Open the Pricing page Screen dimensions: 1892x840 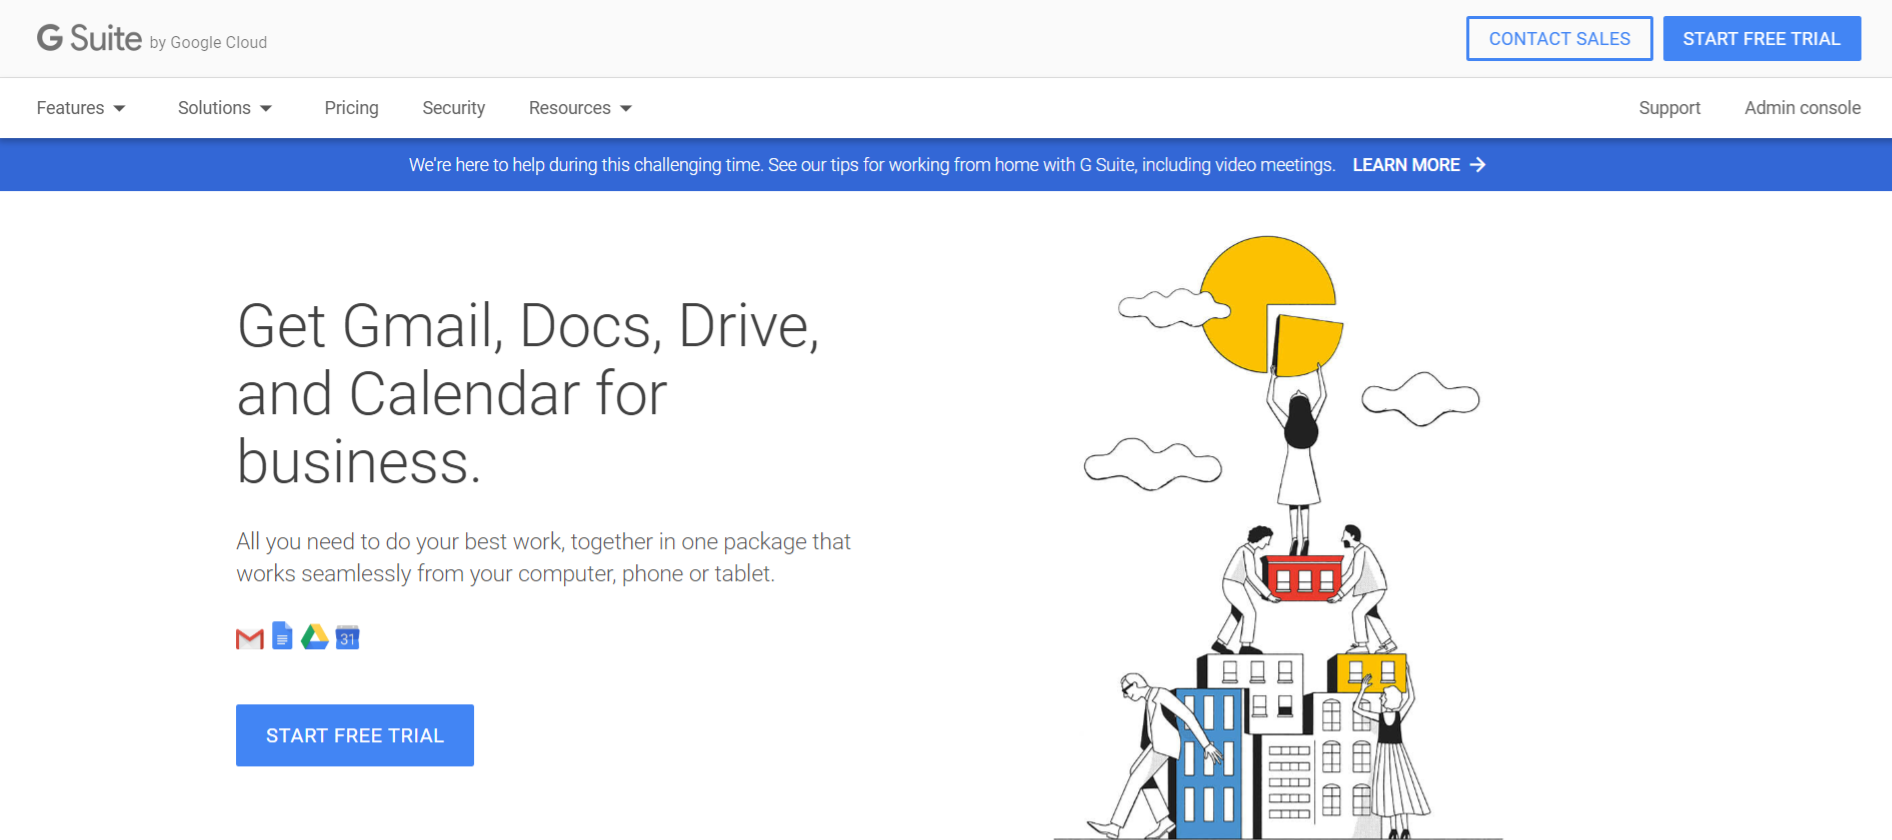pos(352,108)
